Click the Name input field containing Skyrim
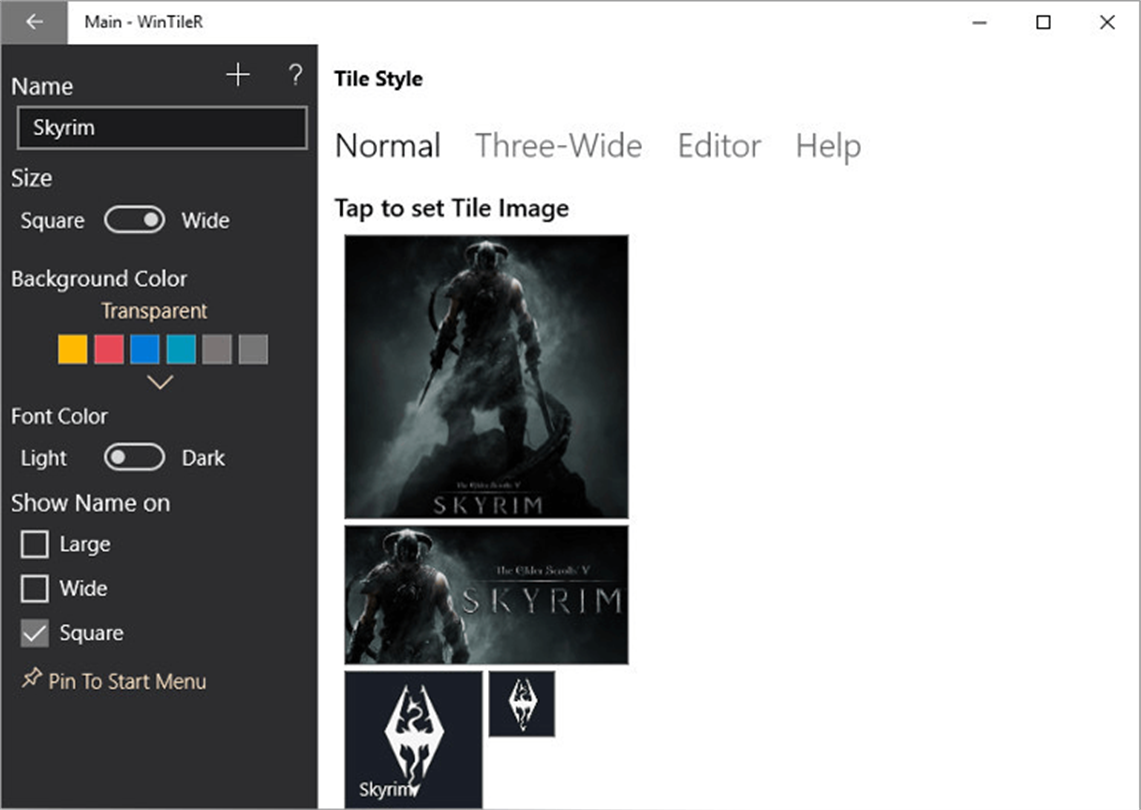1141x810 pixels. [x=162, y=128]
